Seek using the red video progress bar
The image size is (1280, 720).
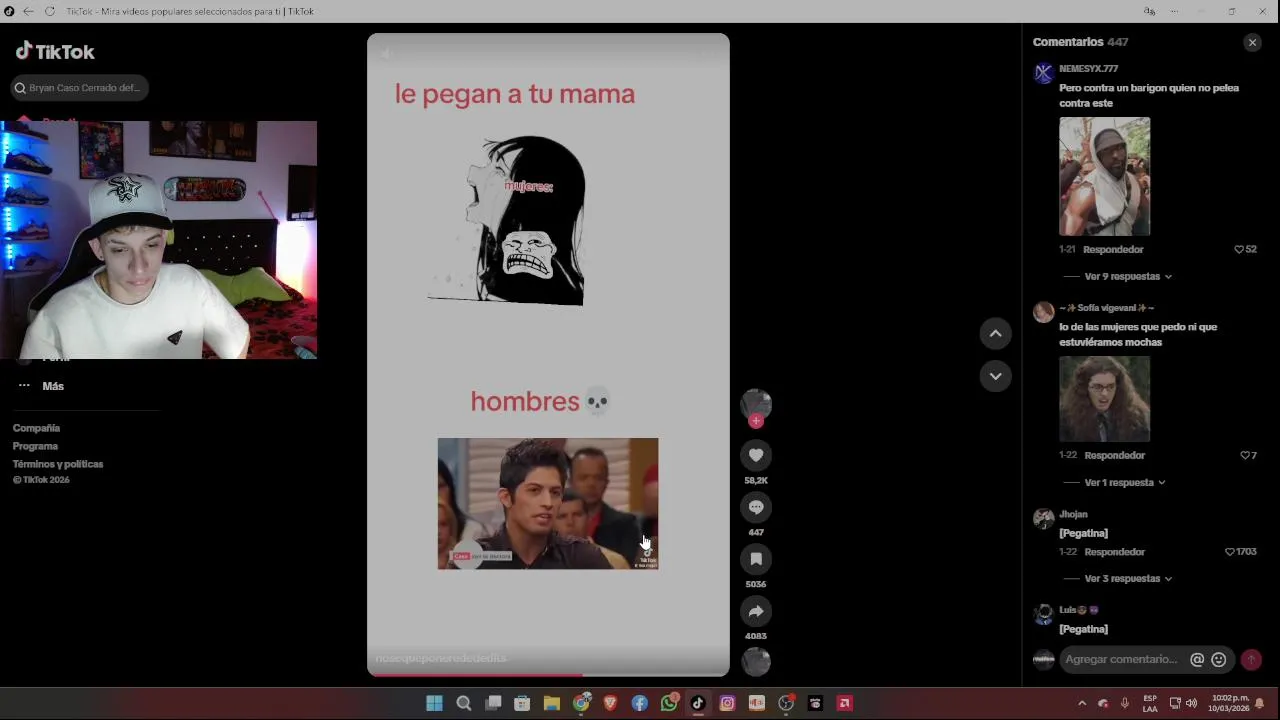[x=548, y=674]
